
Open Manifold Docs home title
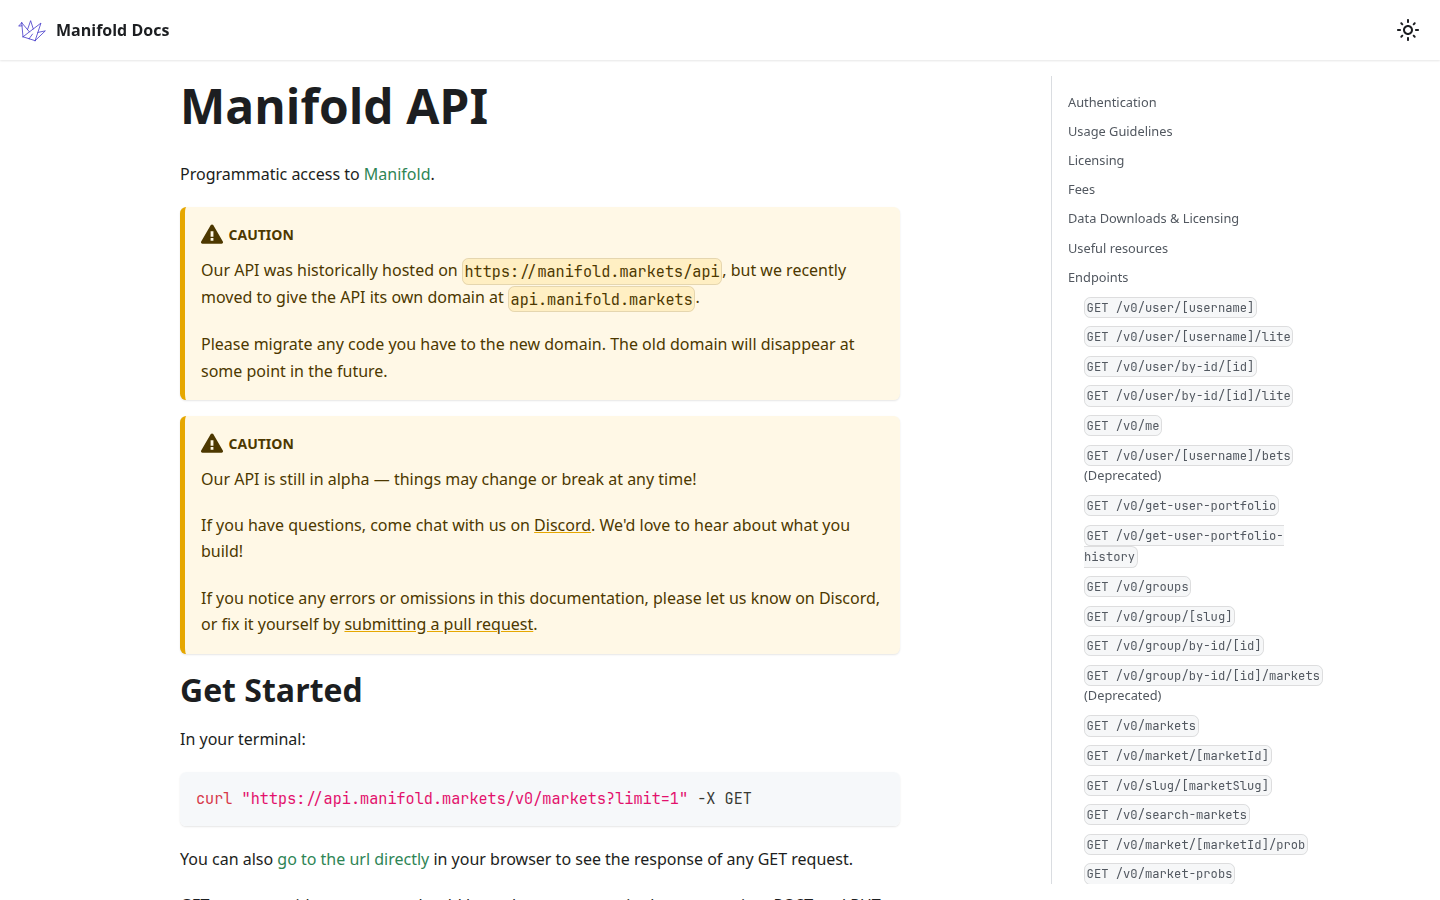[x=112, y=30]
